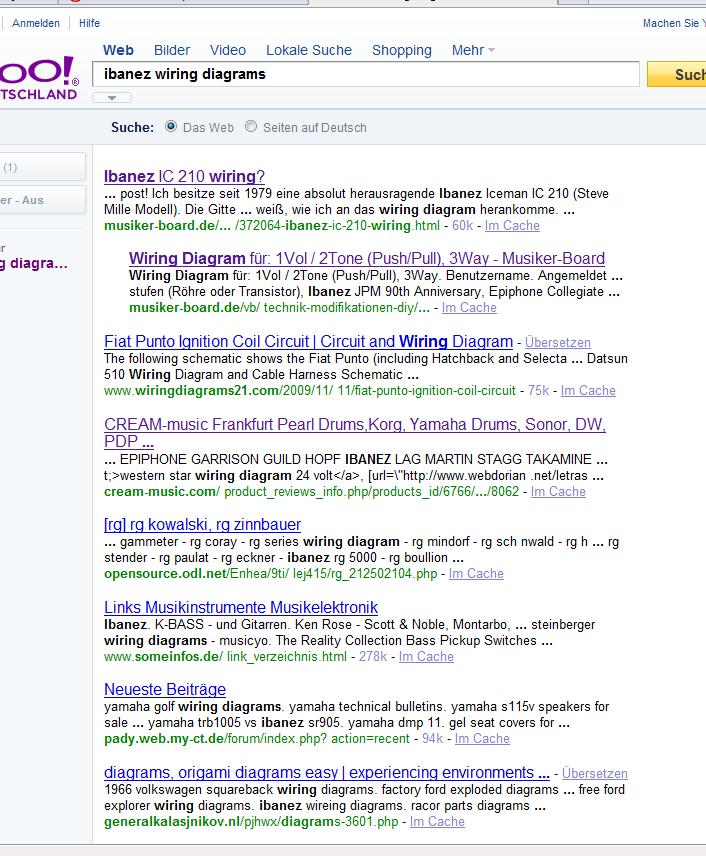Open Im Cache for opensource.odl.net result
This screenshot has width=706, height=856.
476,573
